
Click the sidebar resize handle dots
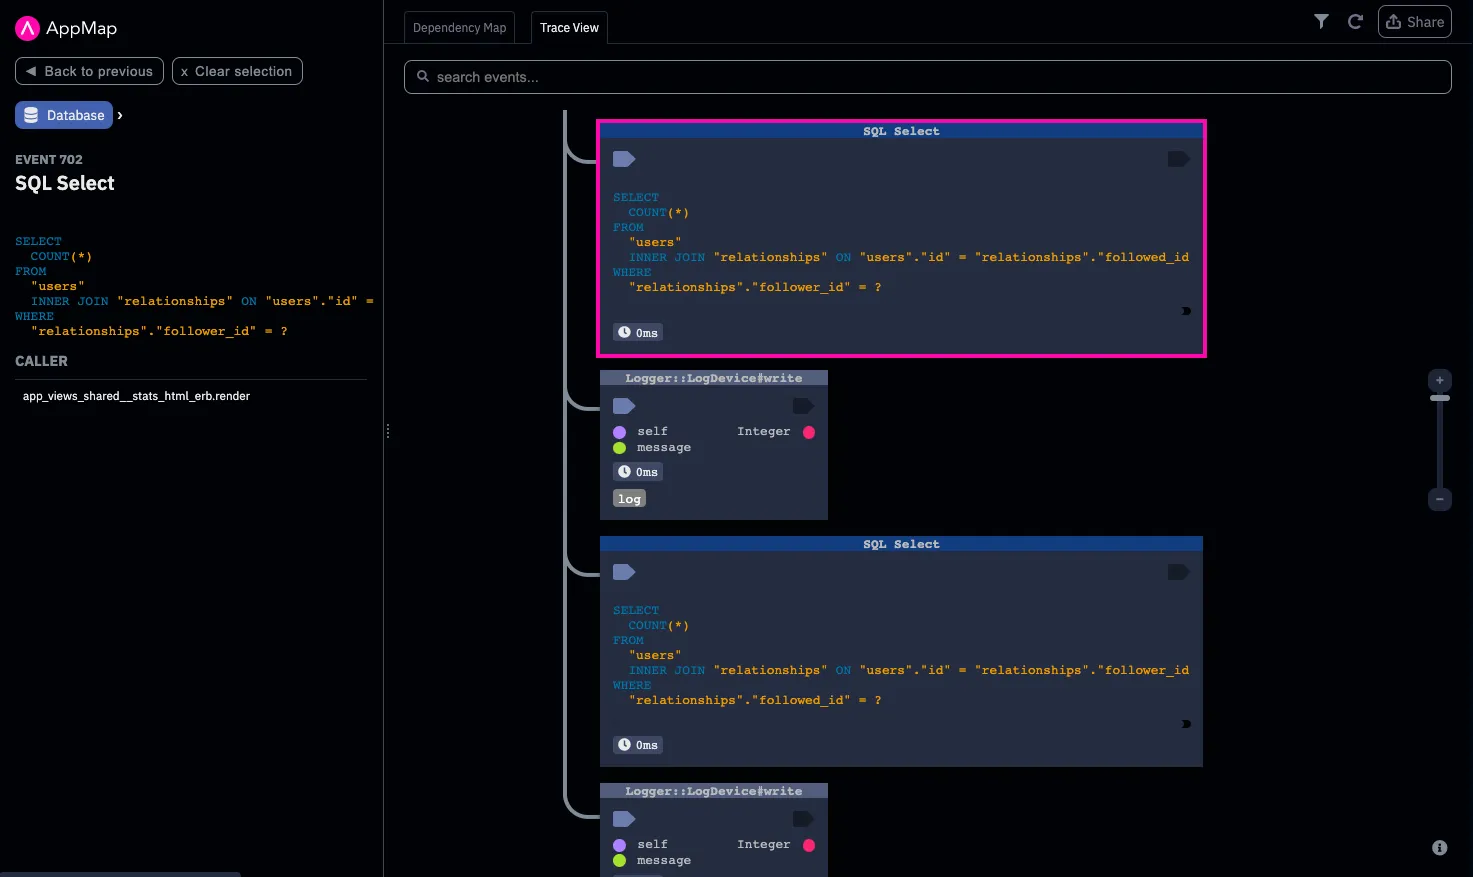pos(388,432)
